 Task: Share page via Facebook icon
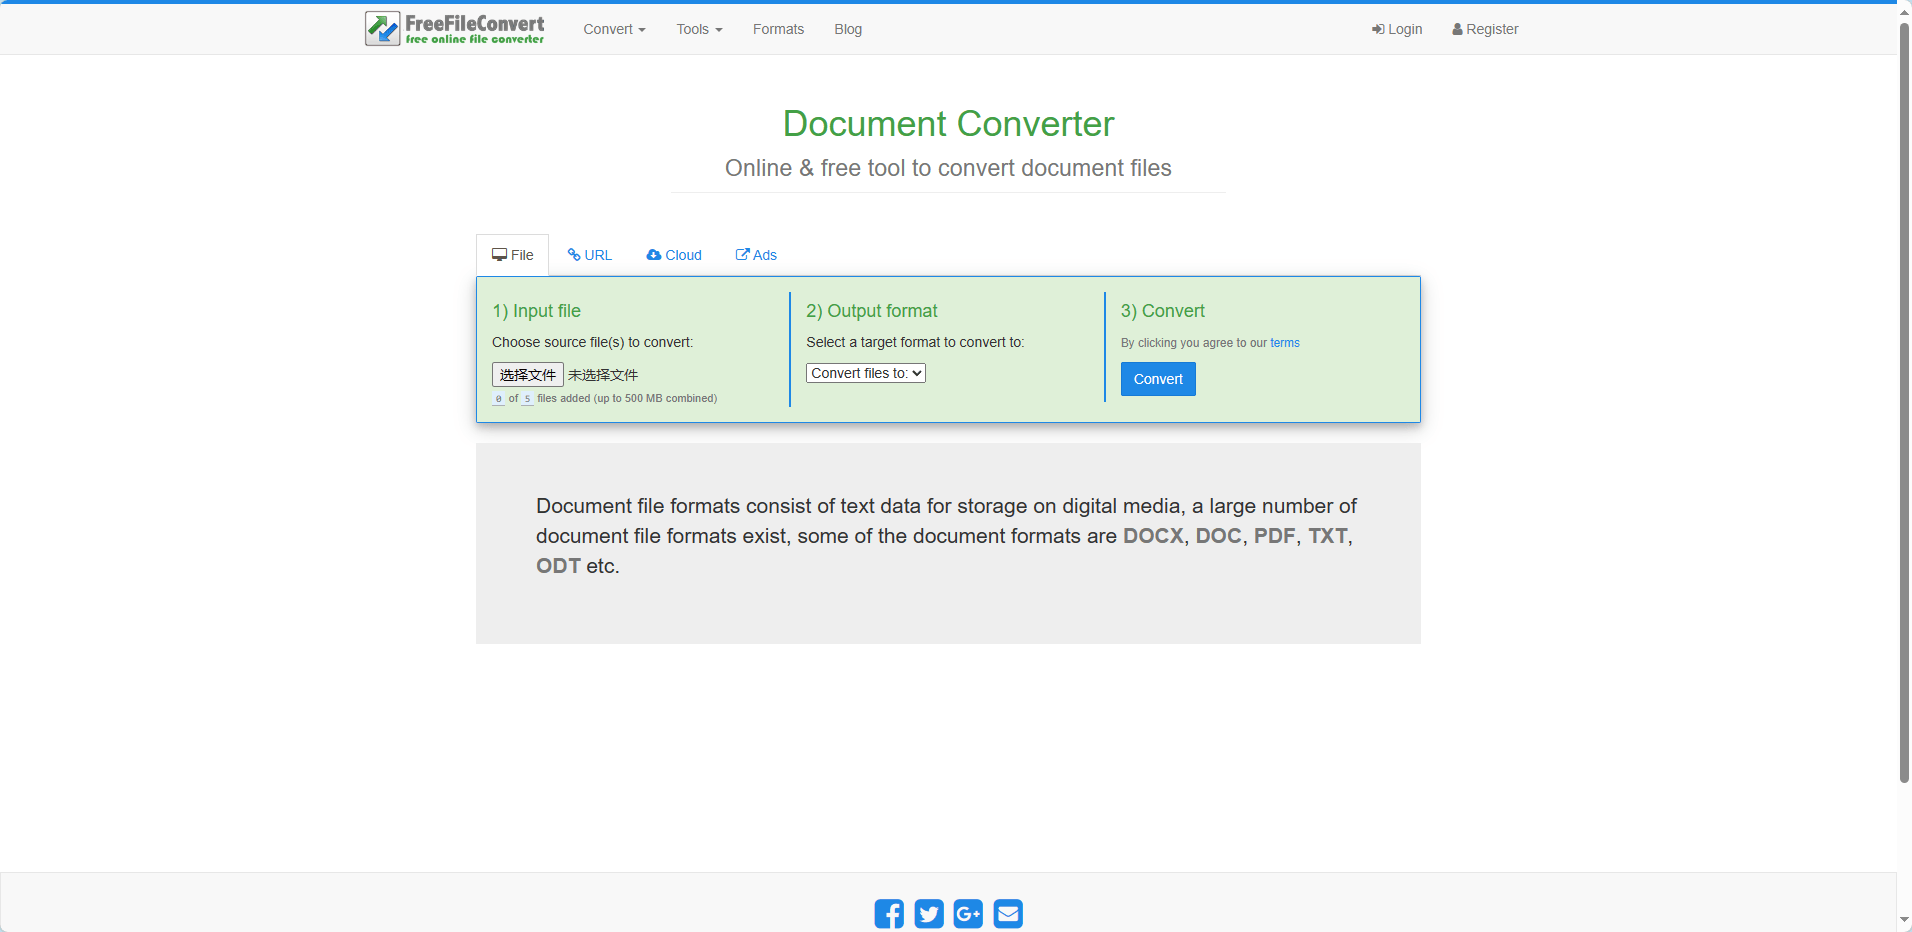(x=888, y=914)
